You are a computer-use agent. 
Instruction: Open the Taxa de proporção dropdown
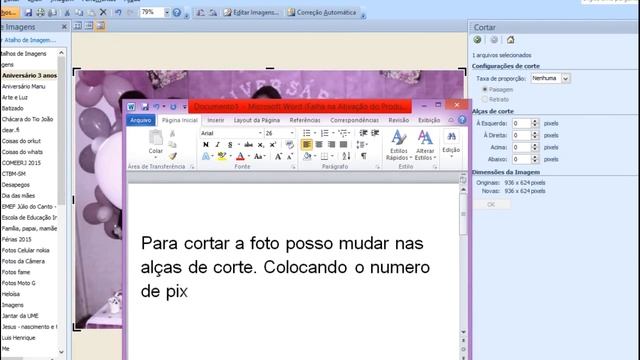point(565,78)
